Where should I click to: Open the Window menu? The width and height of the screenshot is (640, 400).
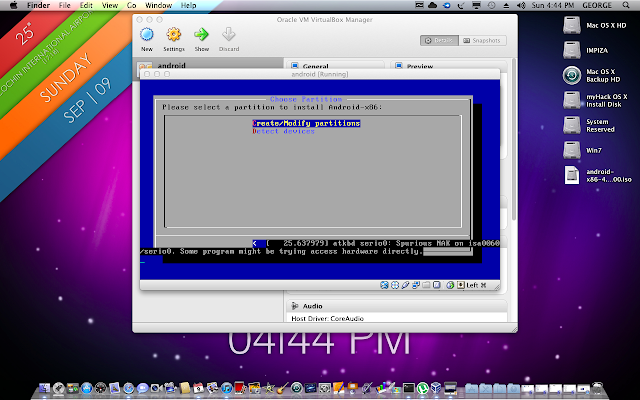coord(158,5)
